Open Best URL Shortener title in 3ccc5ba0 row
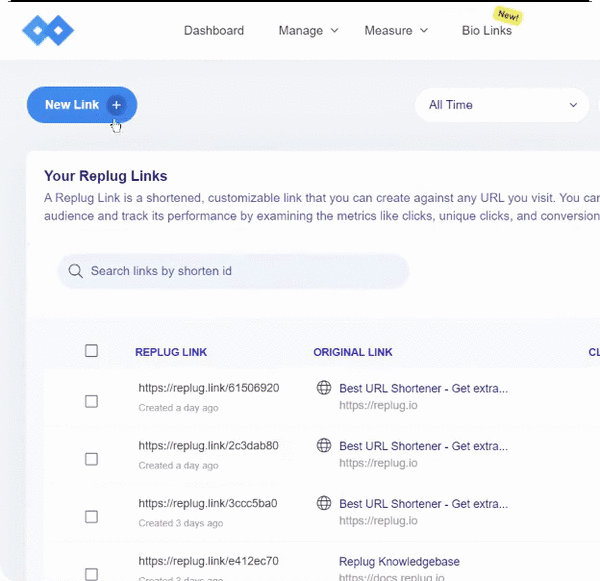The width and height of the screenshot is (600, 581). [424, 504]
